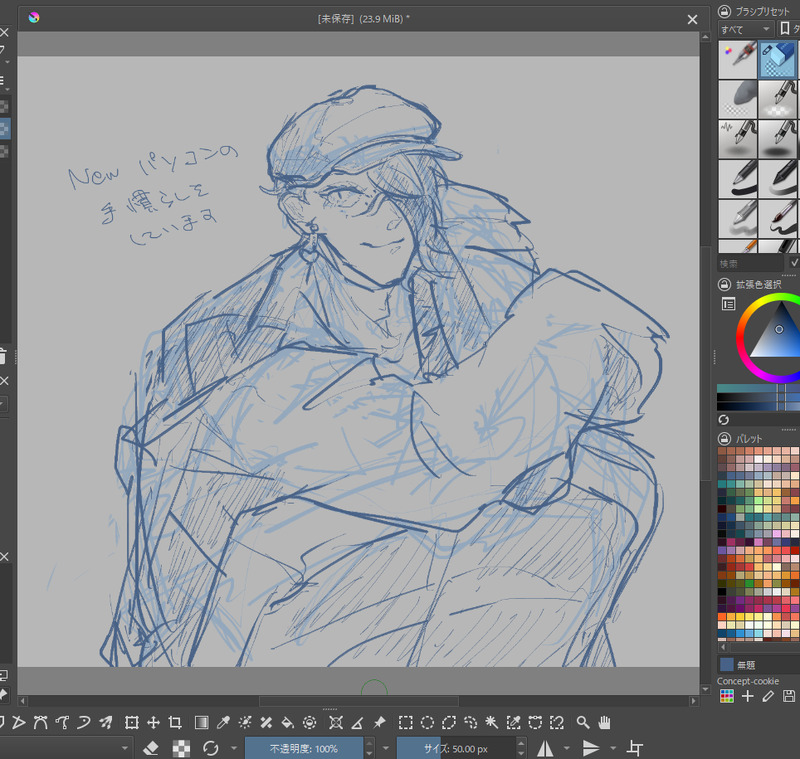
Task: Open dropdown next to reload preset
Action: 234,748
